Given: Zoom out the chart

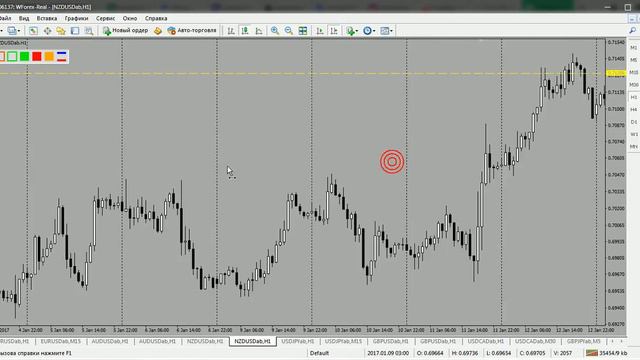Looking at the screenshot, I should pos(289,31).
